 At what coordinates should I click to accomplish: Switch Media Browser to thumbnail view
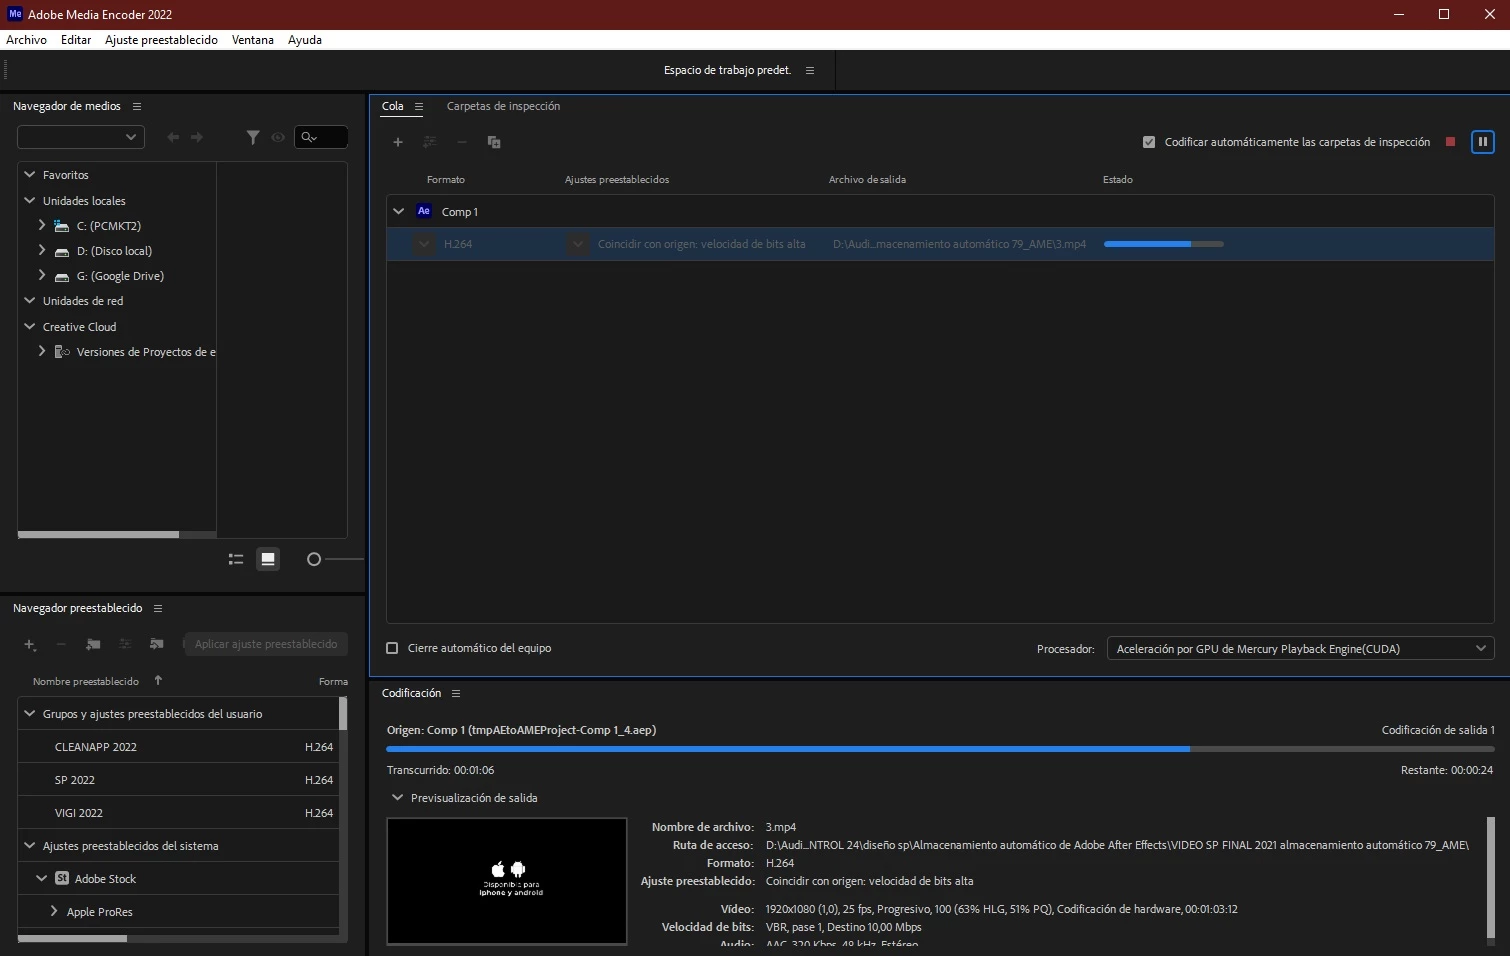pyautogui.click(x=268, y=559)
